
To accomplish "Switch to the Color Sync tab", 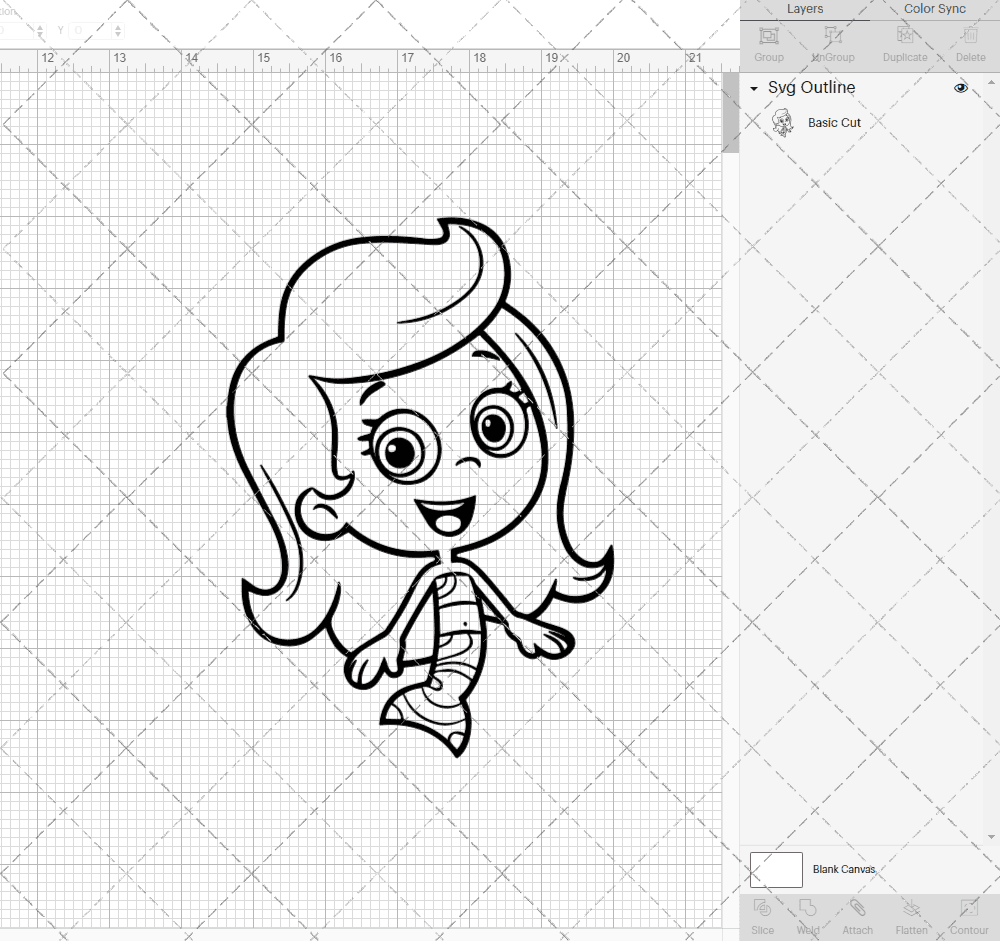I will click(x=934, y=9).
